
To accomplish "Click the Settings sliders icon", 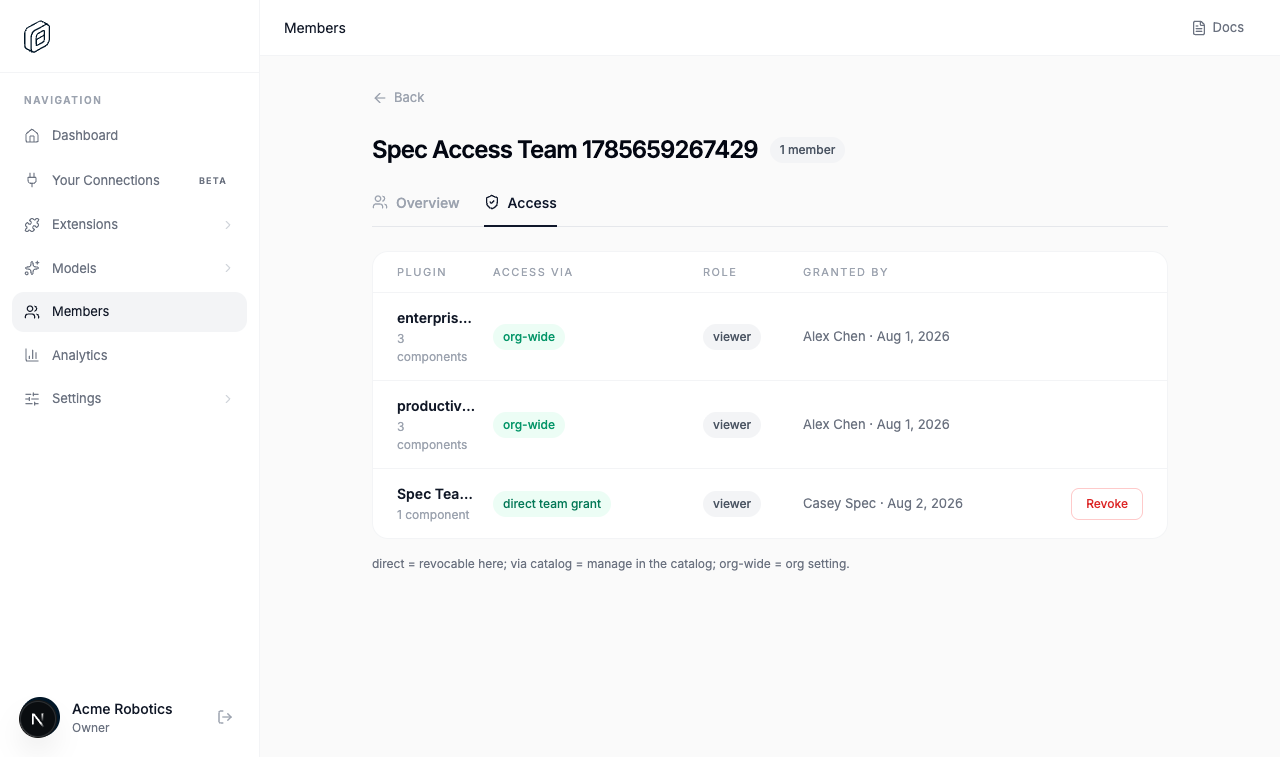I will click(32, 399).
